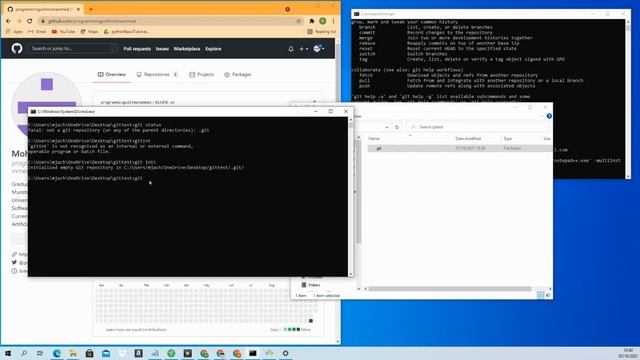Sort File Explorer by Name column
This screenshot has width=640, height=360.
374,139
